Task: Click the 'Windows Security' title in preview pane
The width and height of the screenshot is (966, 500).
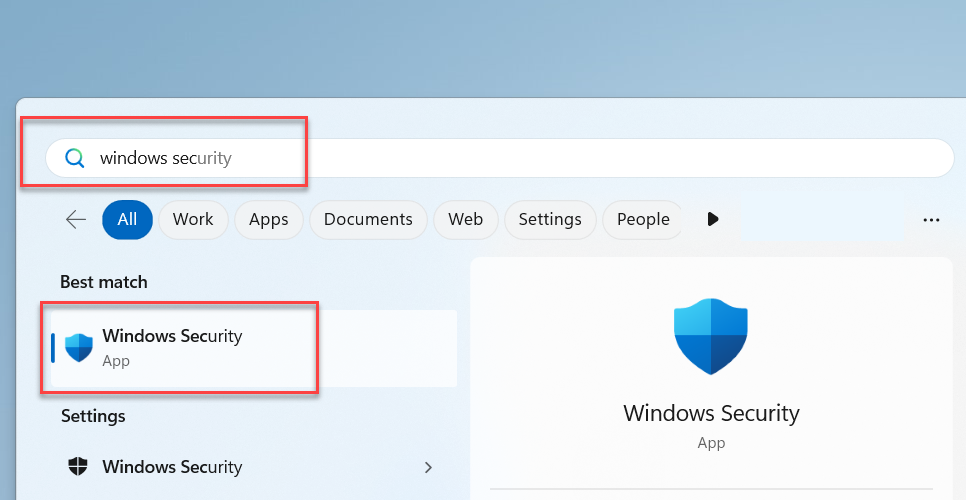Action: coord(712,413)
